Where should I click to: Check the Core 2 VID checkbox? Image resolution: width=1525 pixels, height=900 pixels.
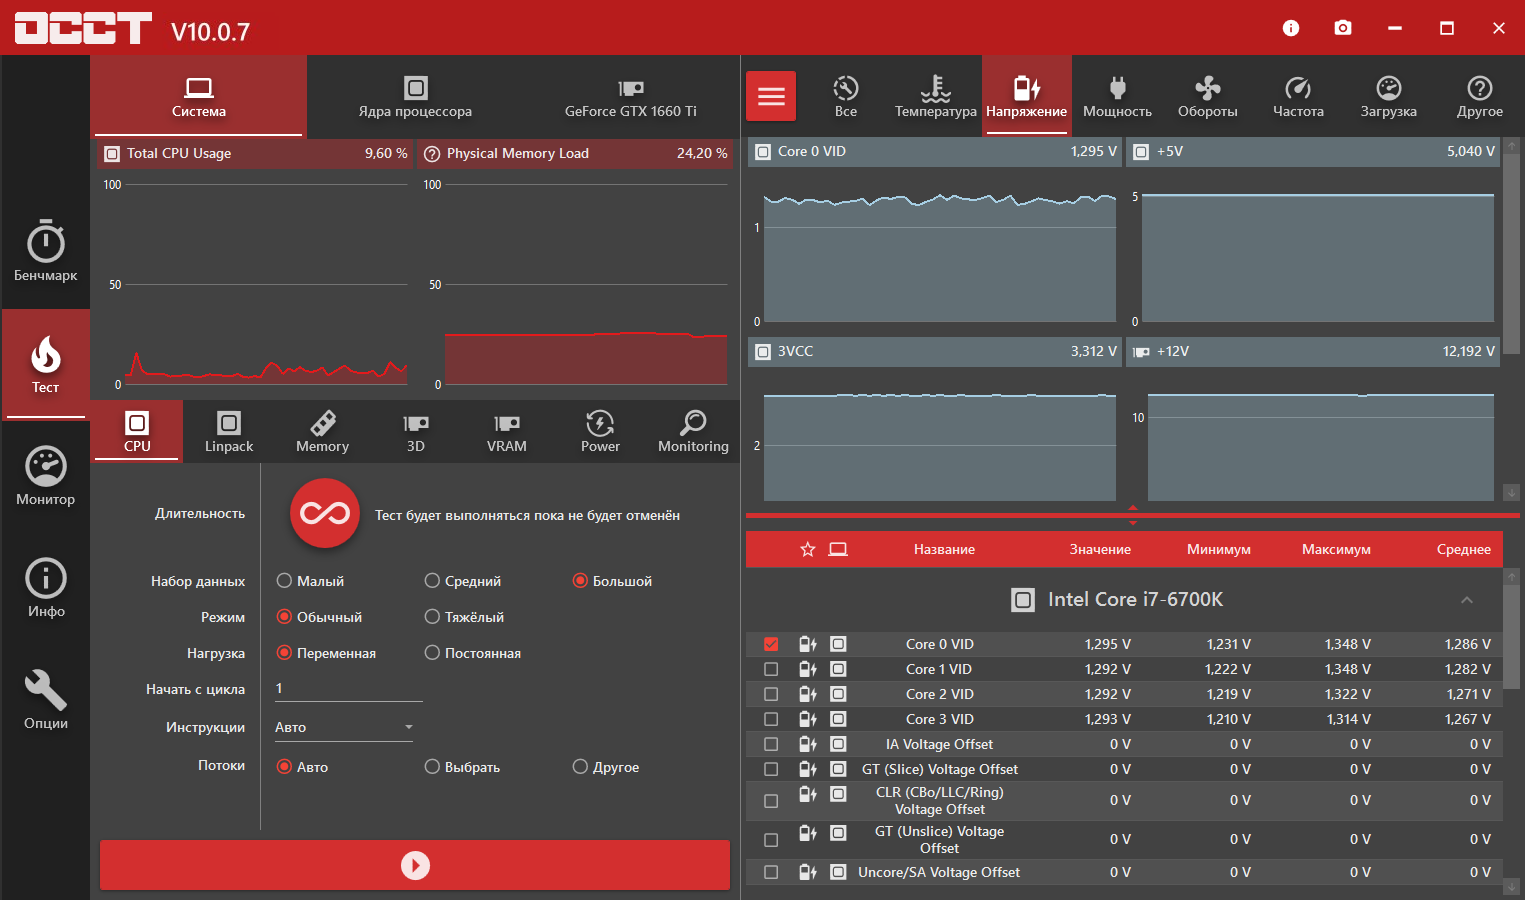(x=771, y=694)
